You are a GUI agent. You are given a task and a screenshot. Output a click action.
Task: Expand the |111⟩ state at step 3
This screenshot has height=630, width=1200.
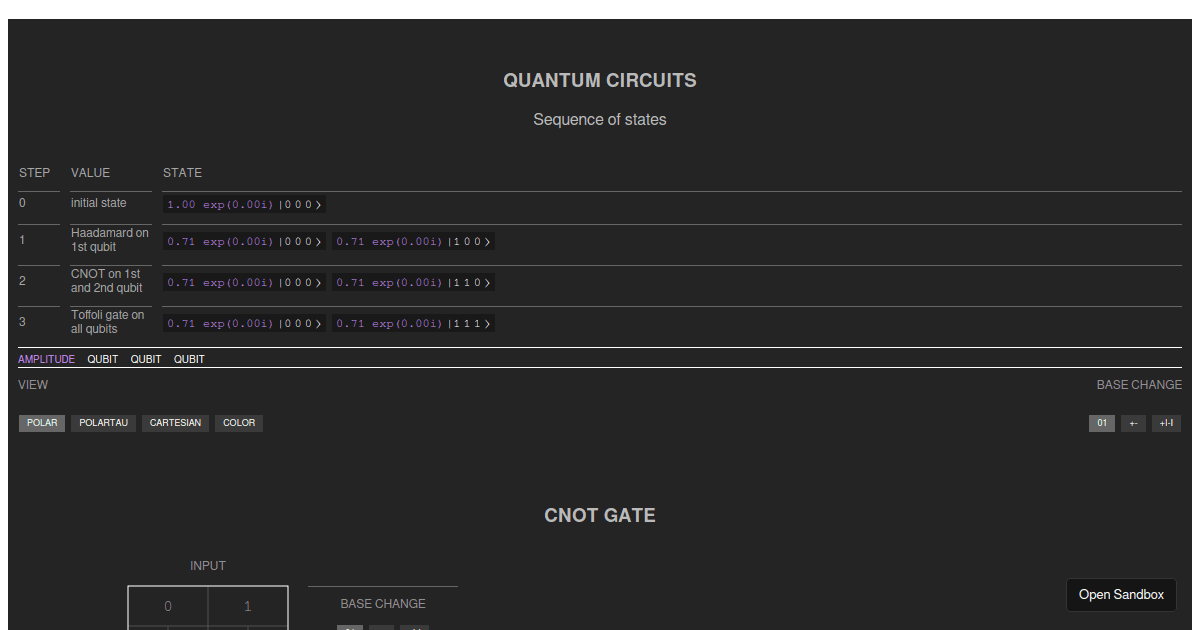point(413,323)
